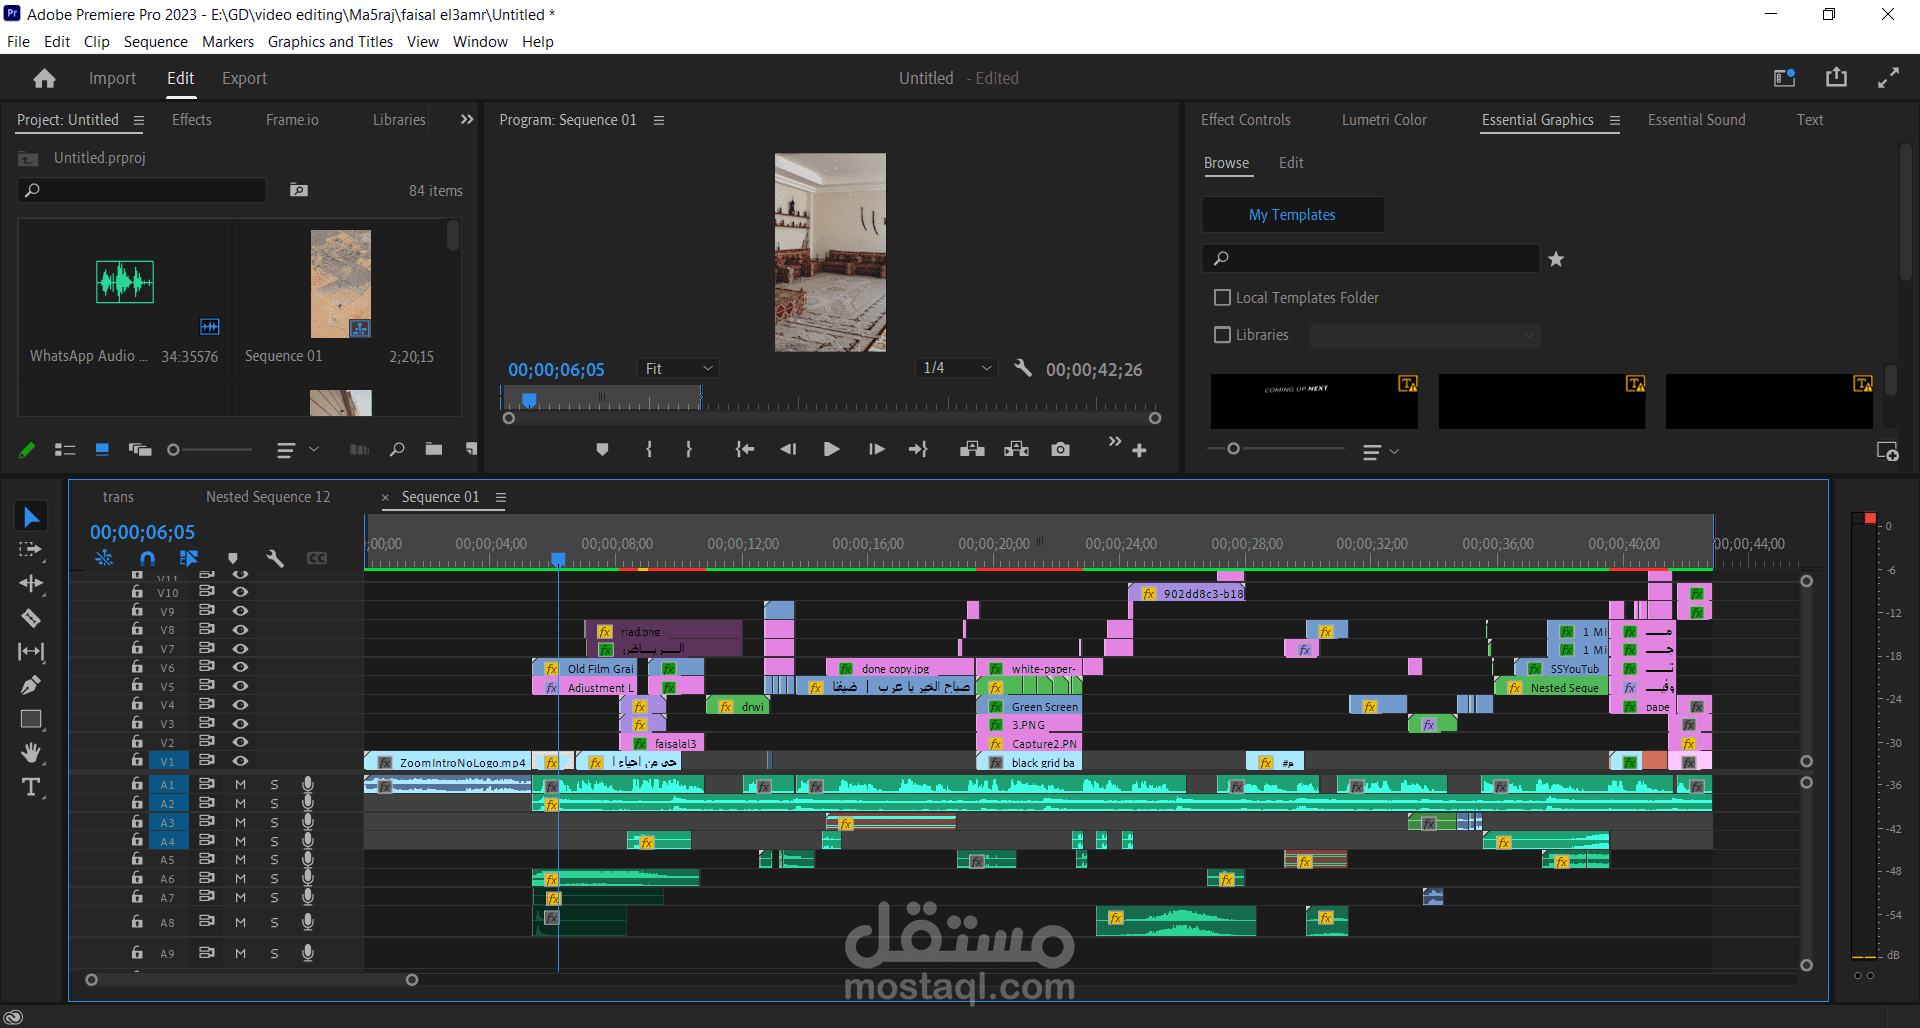Create a new bin in Project panel
The image size is (1920, 1028).
tap(433, 450)
